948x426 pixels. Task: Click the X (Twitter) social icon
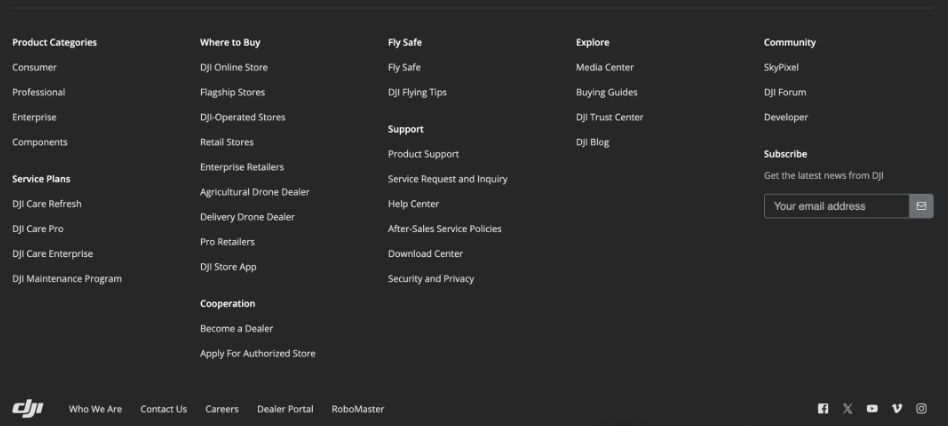click(848, 409)
